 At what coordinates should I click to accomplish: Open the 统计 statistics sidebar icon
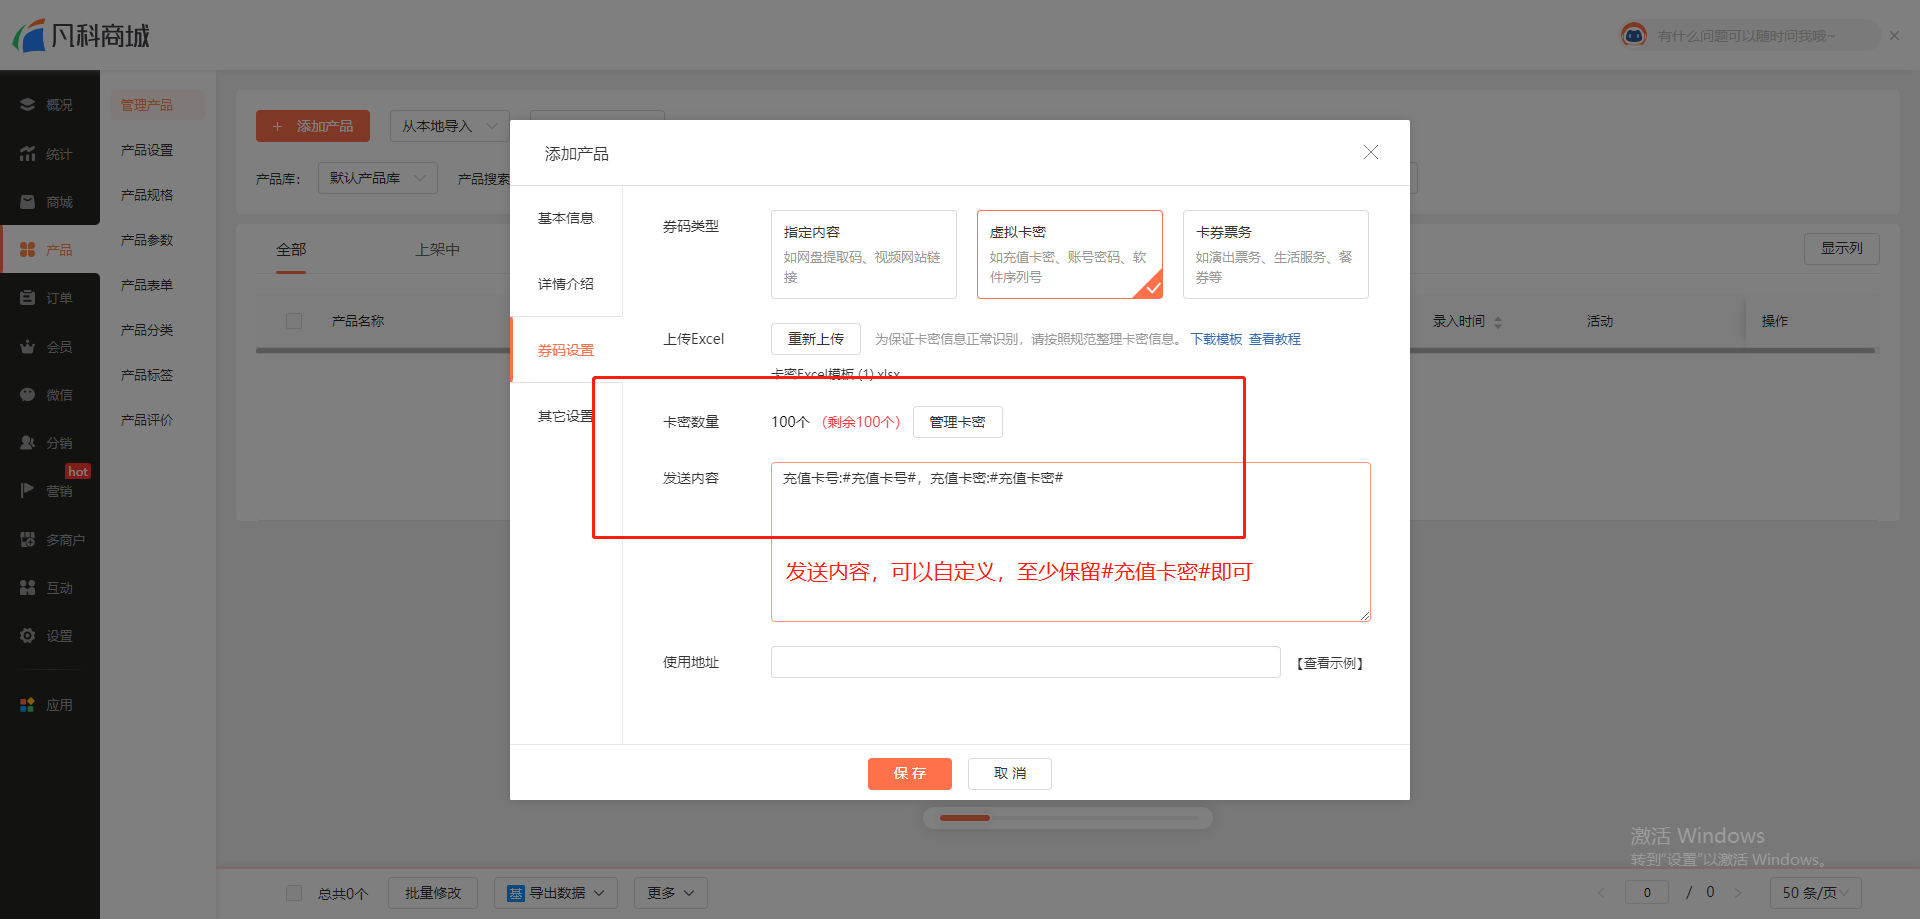[x=28, y=154]
